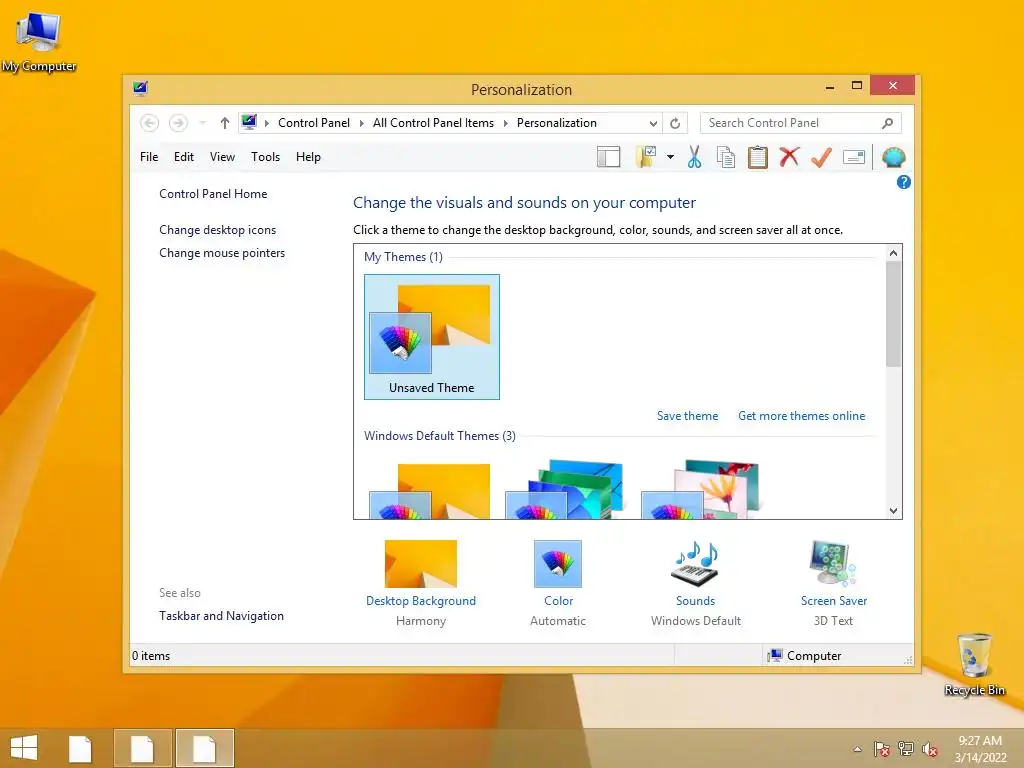Click the search magnifier icon
The image size is (1024, 768).
click(888, 123)
